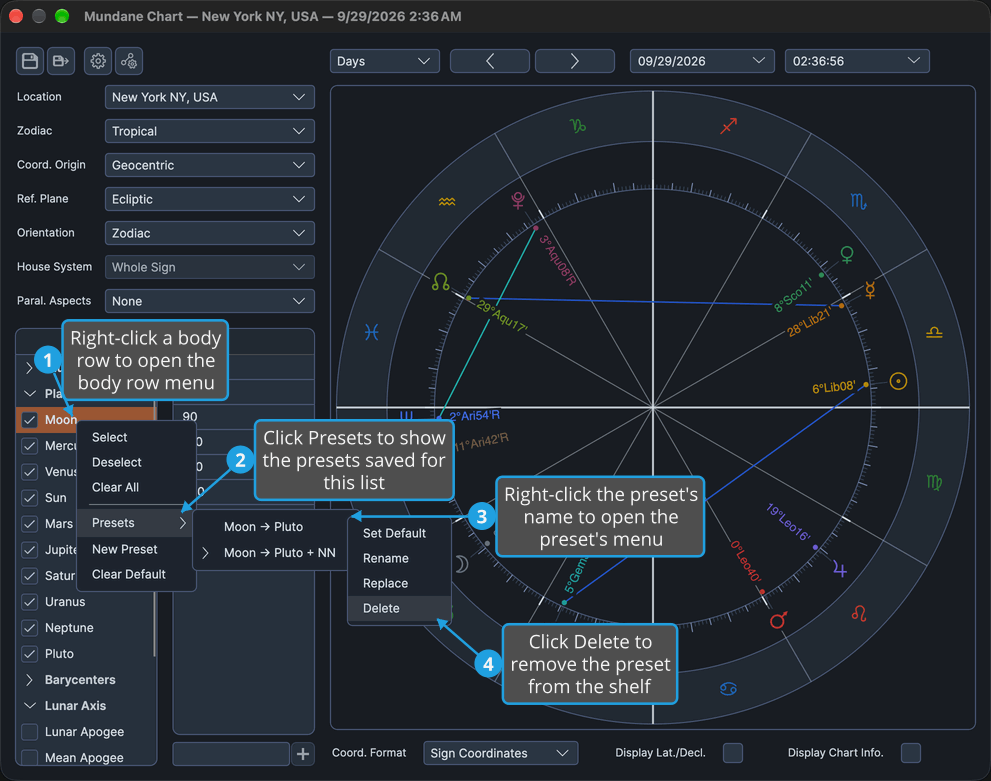Viewport: 991px width, 781px height.
Task: Open the Paral. Aspects dropdown
Action: click(x=209, y=301)
